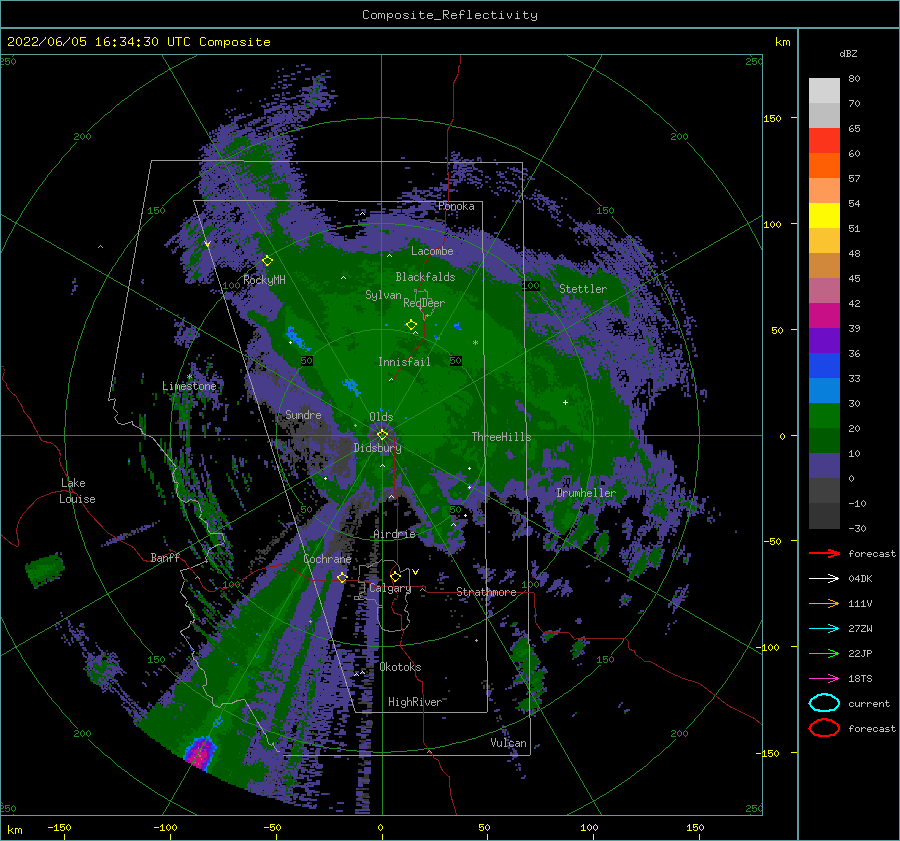
Task: Click the Strathmore town label
Action: pyautogui.click(x=486, y=592)
